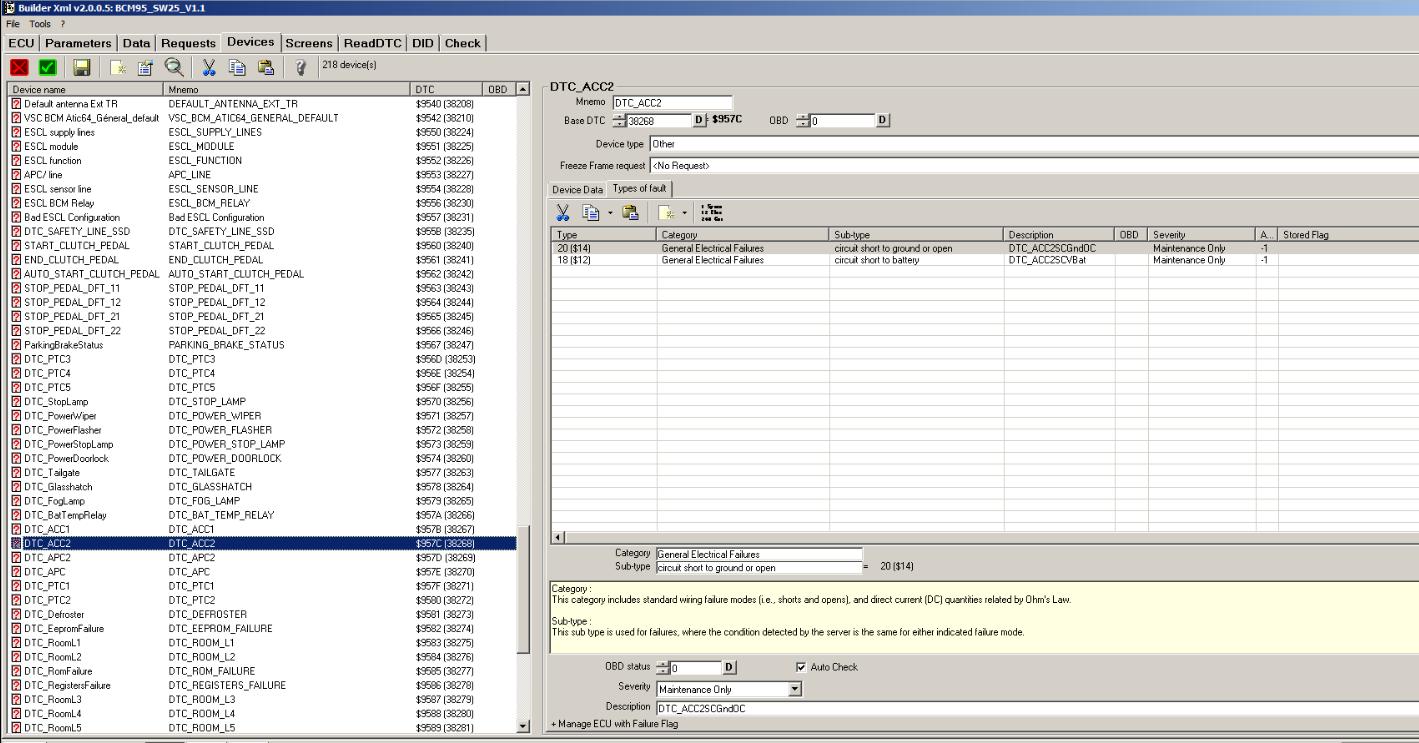Sort by Device name column header
The width and height of the screenshot is (1419, 743).
point(86,89)
